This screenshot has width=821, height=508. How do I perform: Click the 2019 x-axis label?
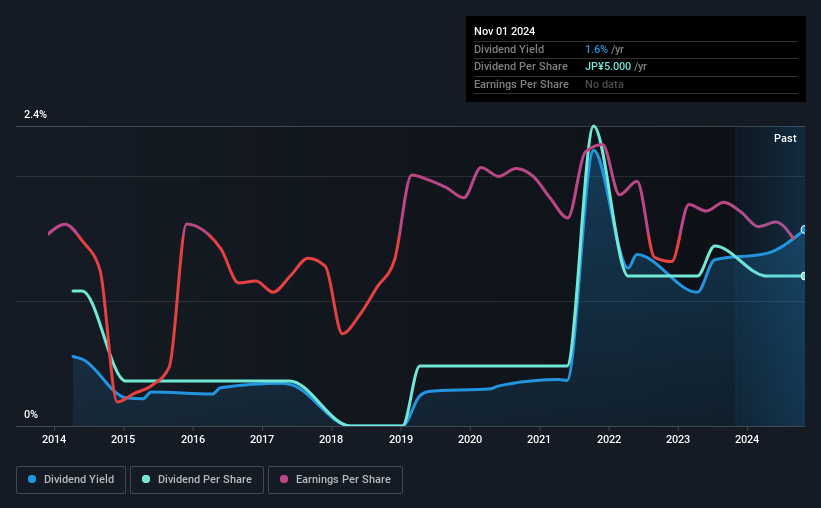click(401, 439)
